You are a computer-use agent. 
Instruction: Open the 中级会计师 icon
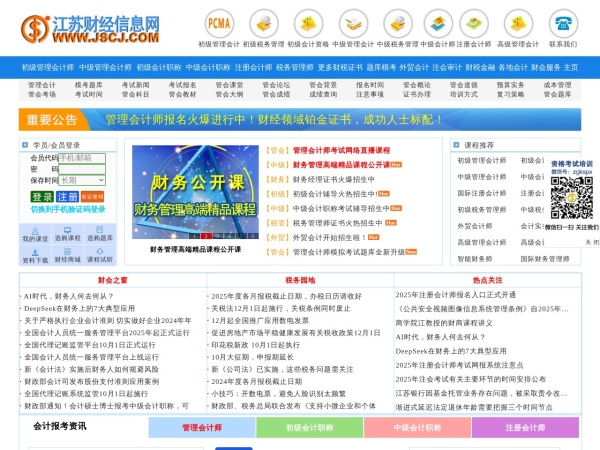pos(438,24)
